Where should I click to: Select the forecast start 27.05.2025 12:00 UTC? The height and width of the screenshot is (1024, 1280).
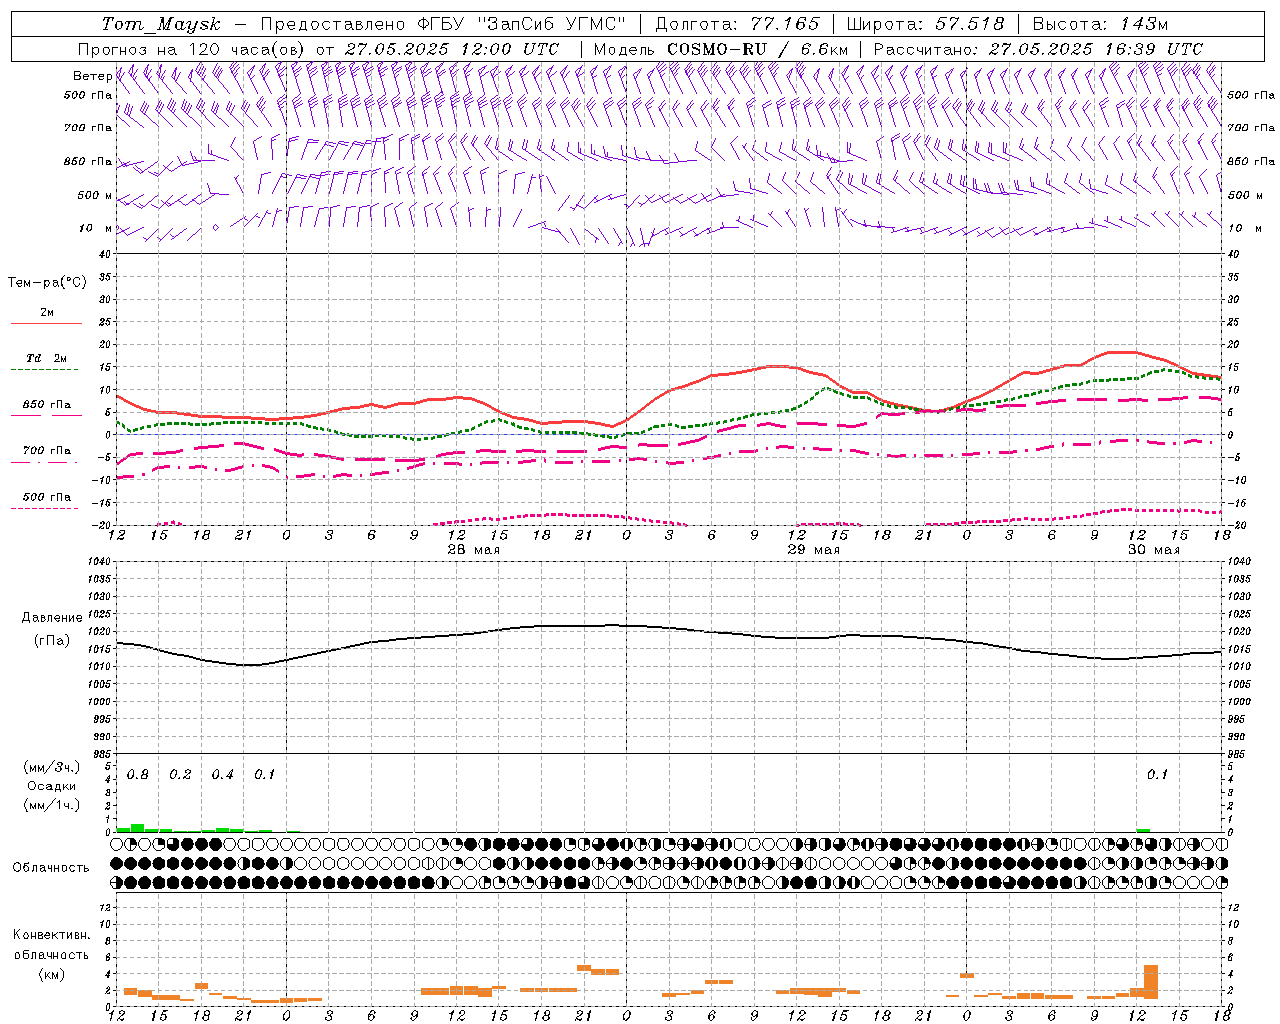[452, 49]
